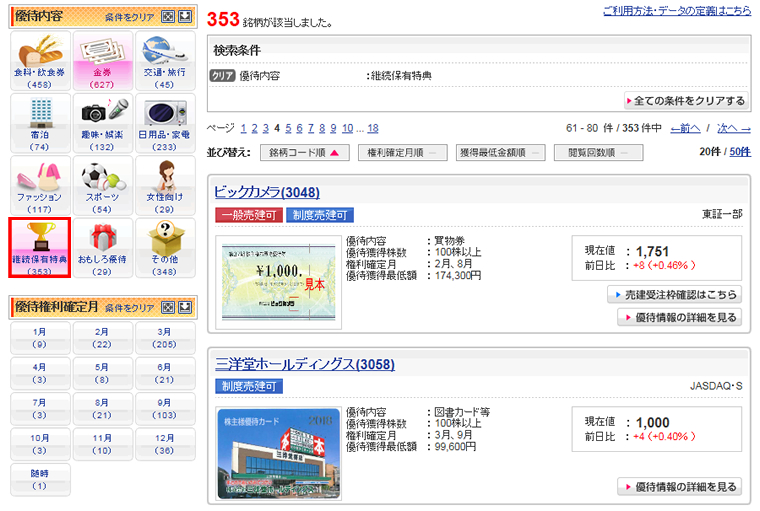Sort by 銘柄コード順
760x511 pixels.
pos(304,153)
